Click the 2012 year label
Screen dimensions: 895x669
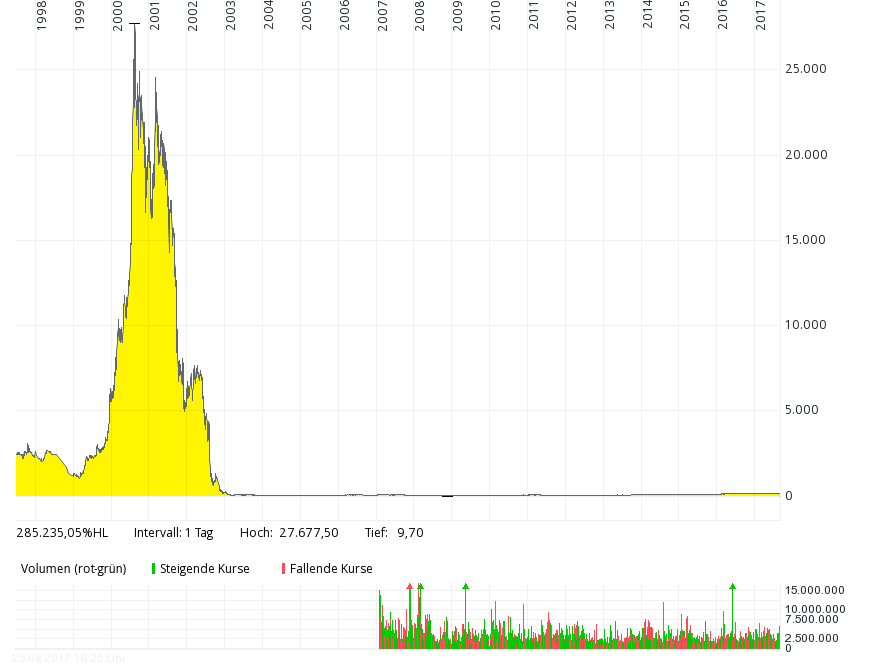pyautogui.click(x=571, y=15)
